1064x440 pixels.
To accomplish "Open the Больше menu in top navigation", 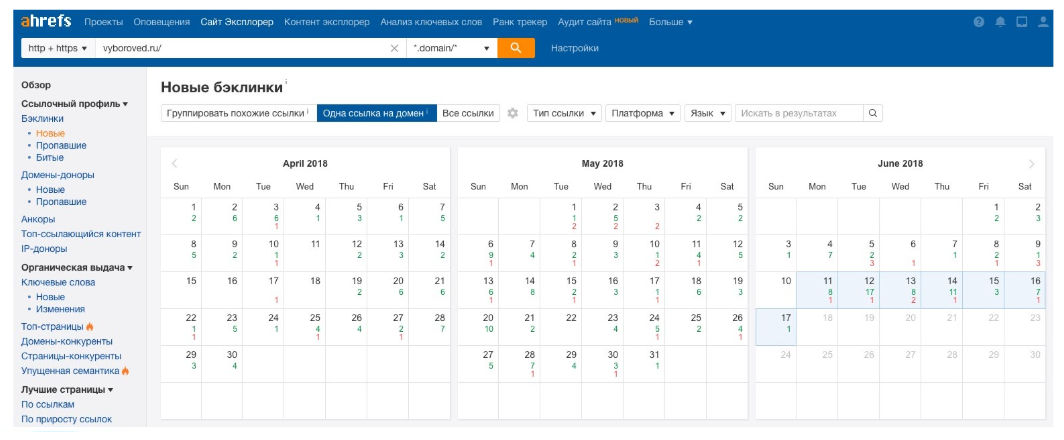I will click(x=670, y=21).
